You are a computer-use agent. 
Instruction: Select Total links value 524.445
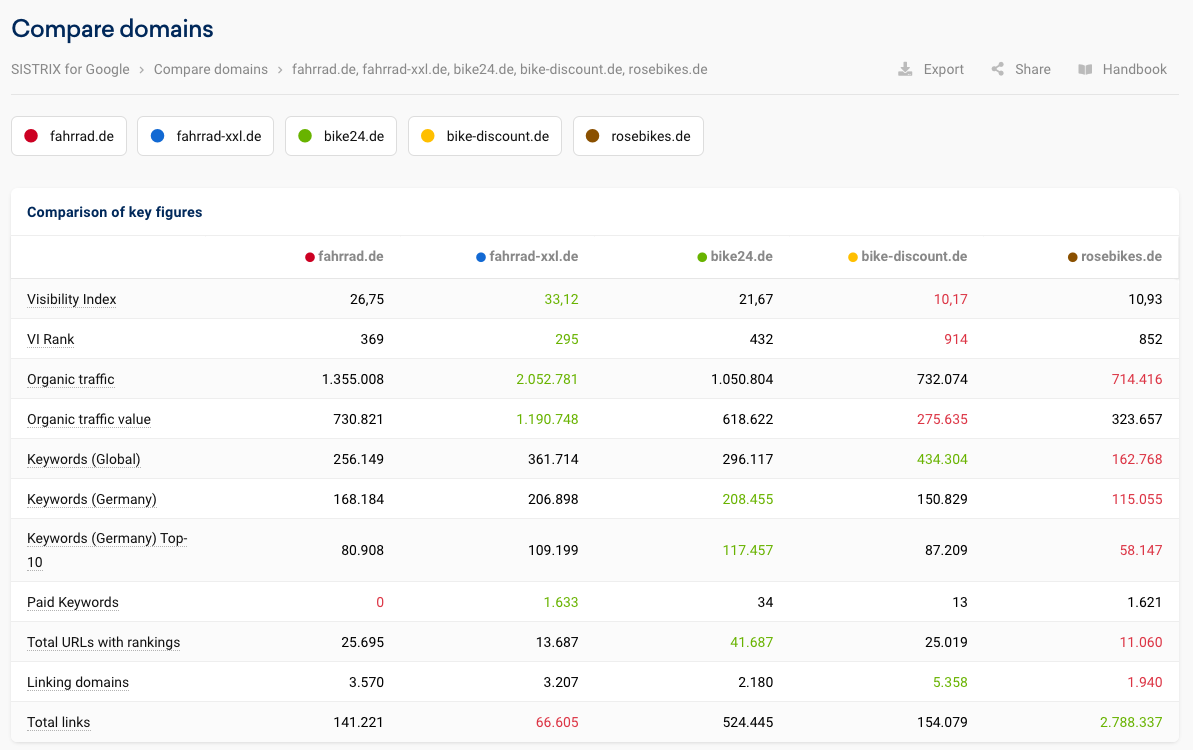point(748,723)
